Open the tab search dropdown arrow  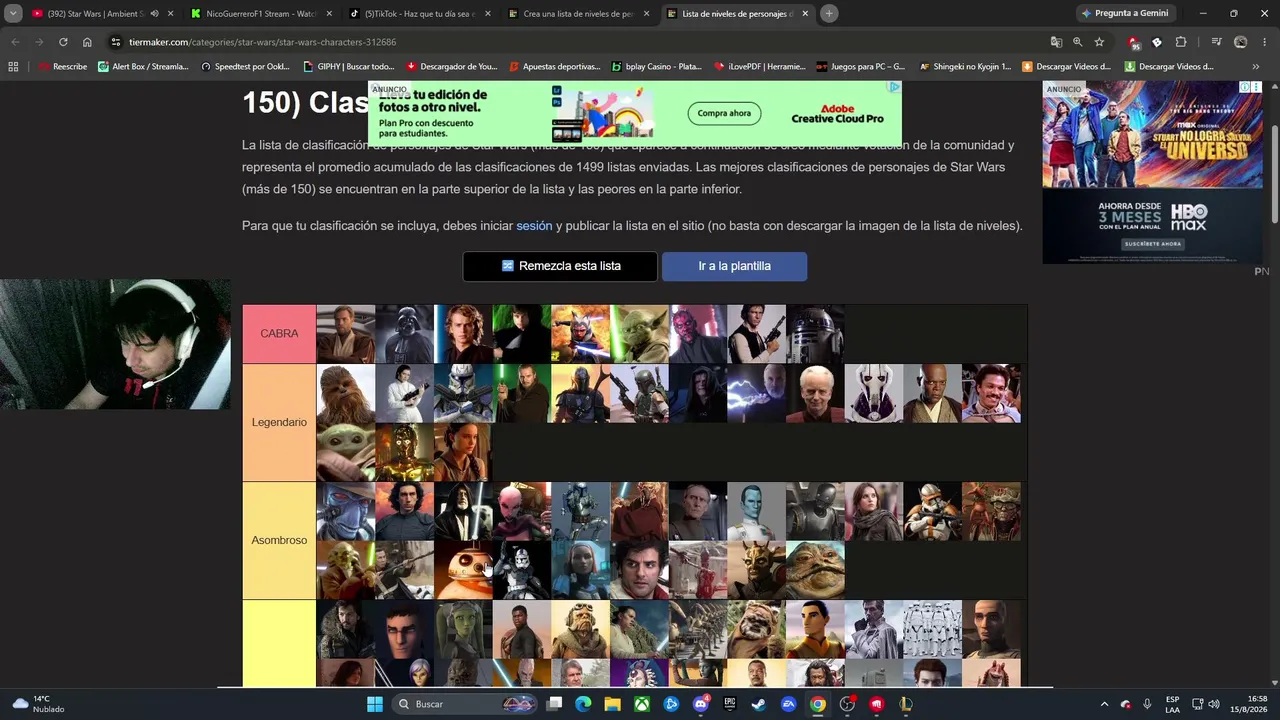click(x=13, y=13)
